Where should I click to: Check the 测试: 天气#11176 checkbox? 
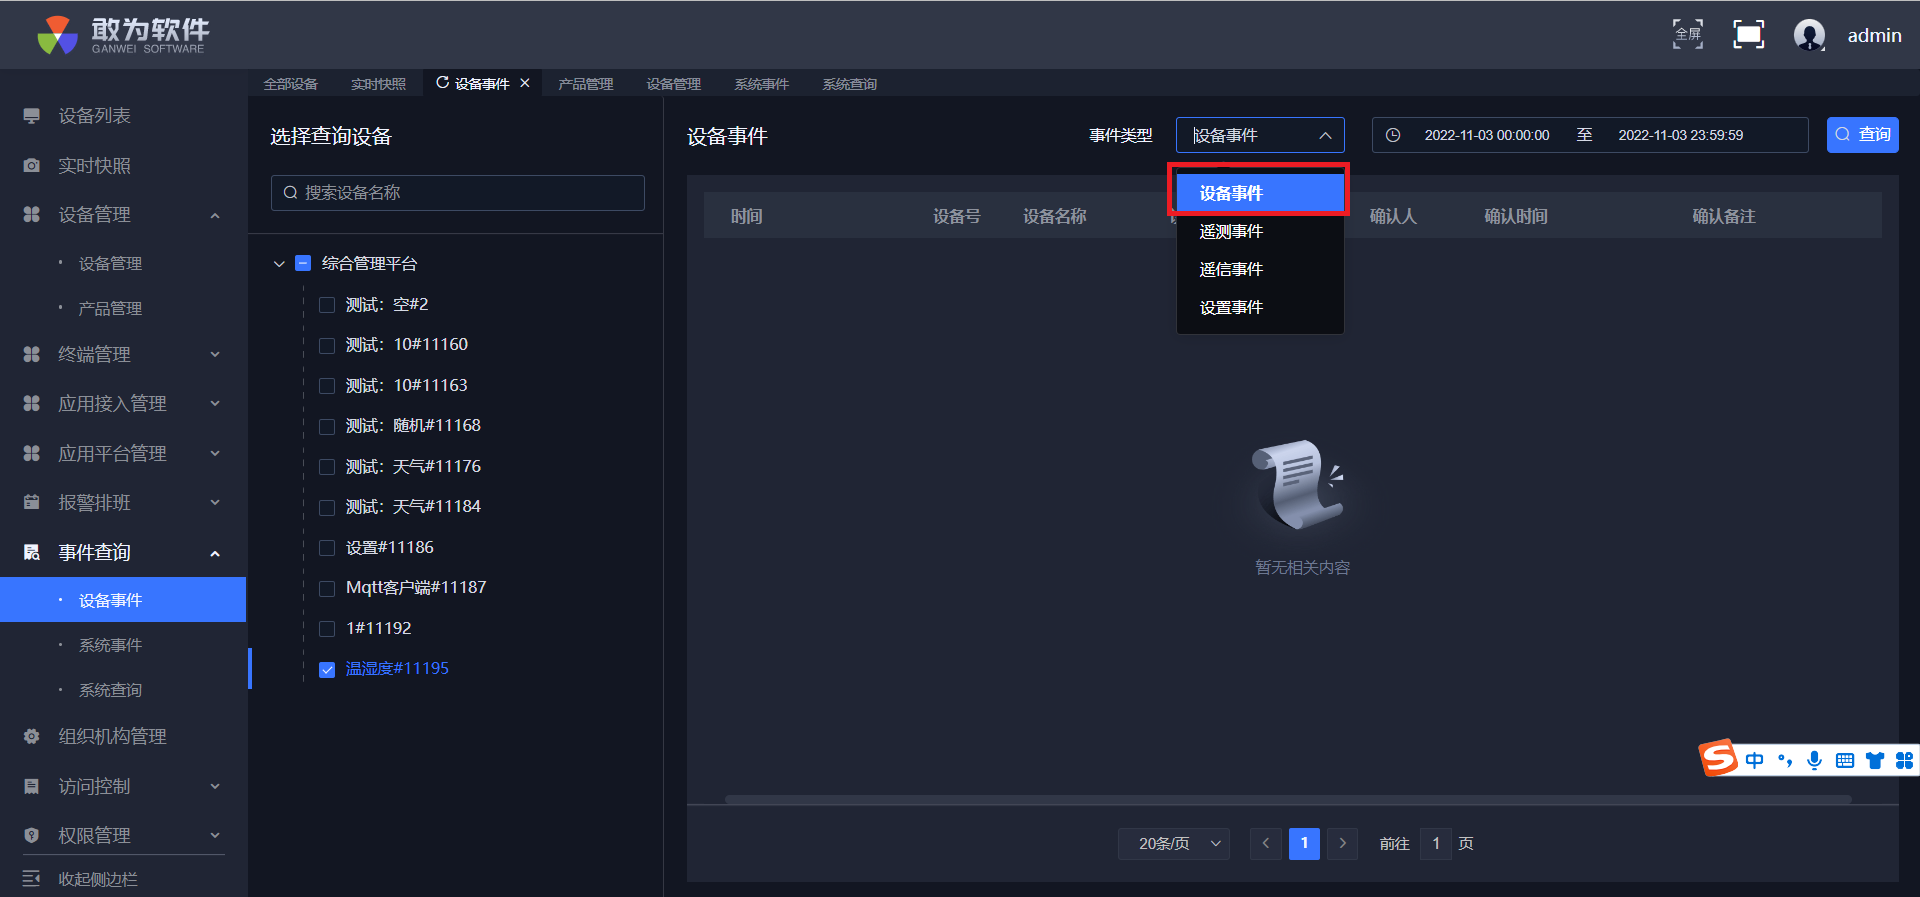point(327,467)
